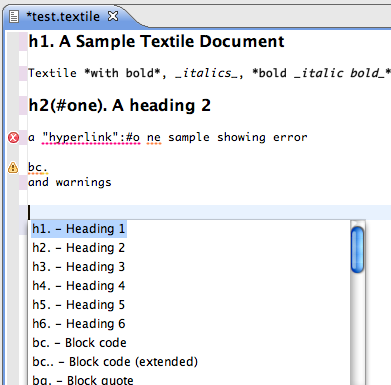
Task: Place cursor in 'h1. A Sample Textile Document' heading
Action: pos(156,42)
